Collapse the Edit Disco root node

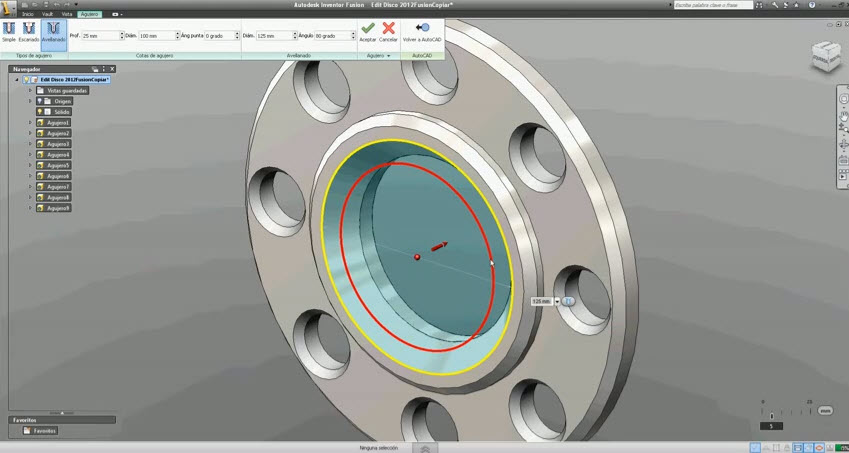(17, 80)
